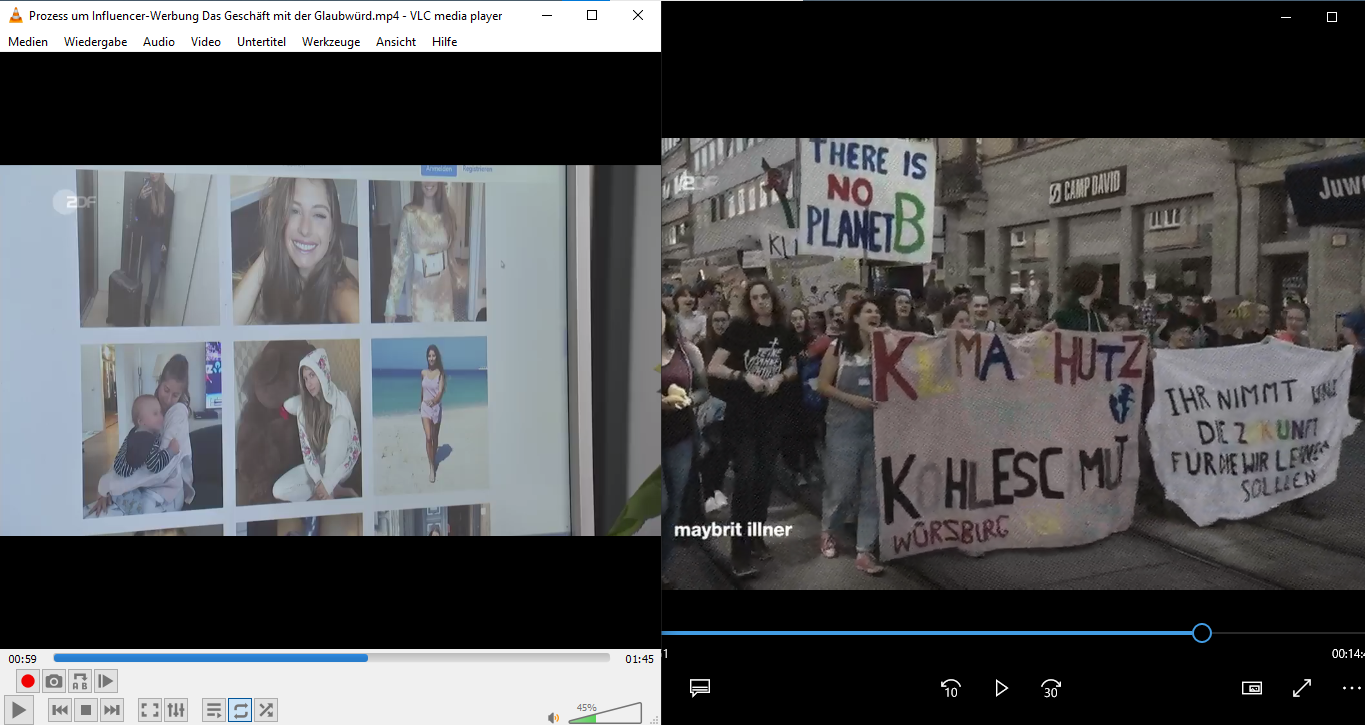This screenshot has height=725, width=1365.
Task: Toggle VLC fullscreen mode
Action: click(x=150, y=710)
